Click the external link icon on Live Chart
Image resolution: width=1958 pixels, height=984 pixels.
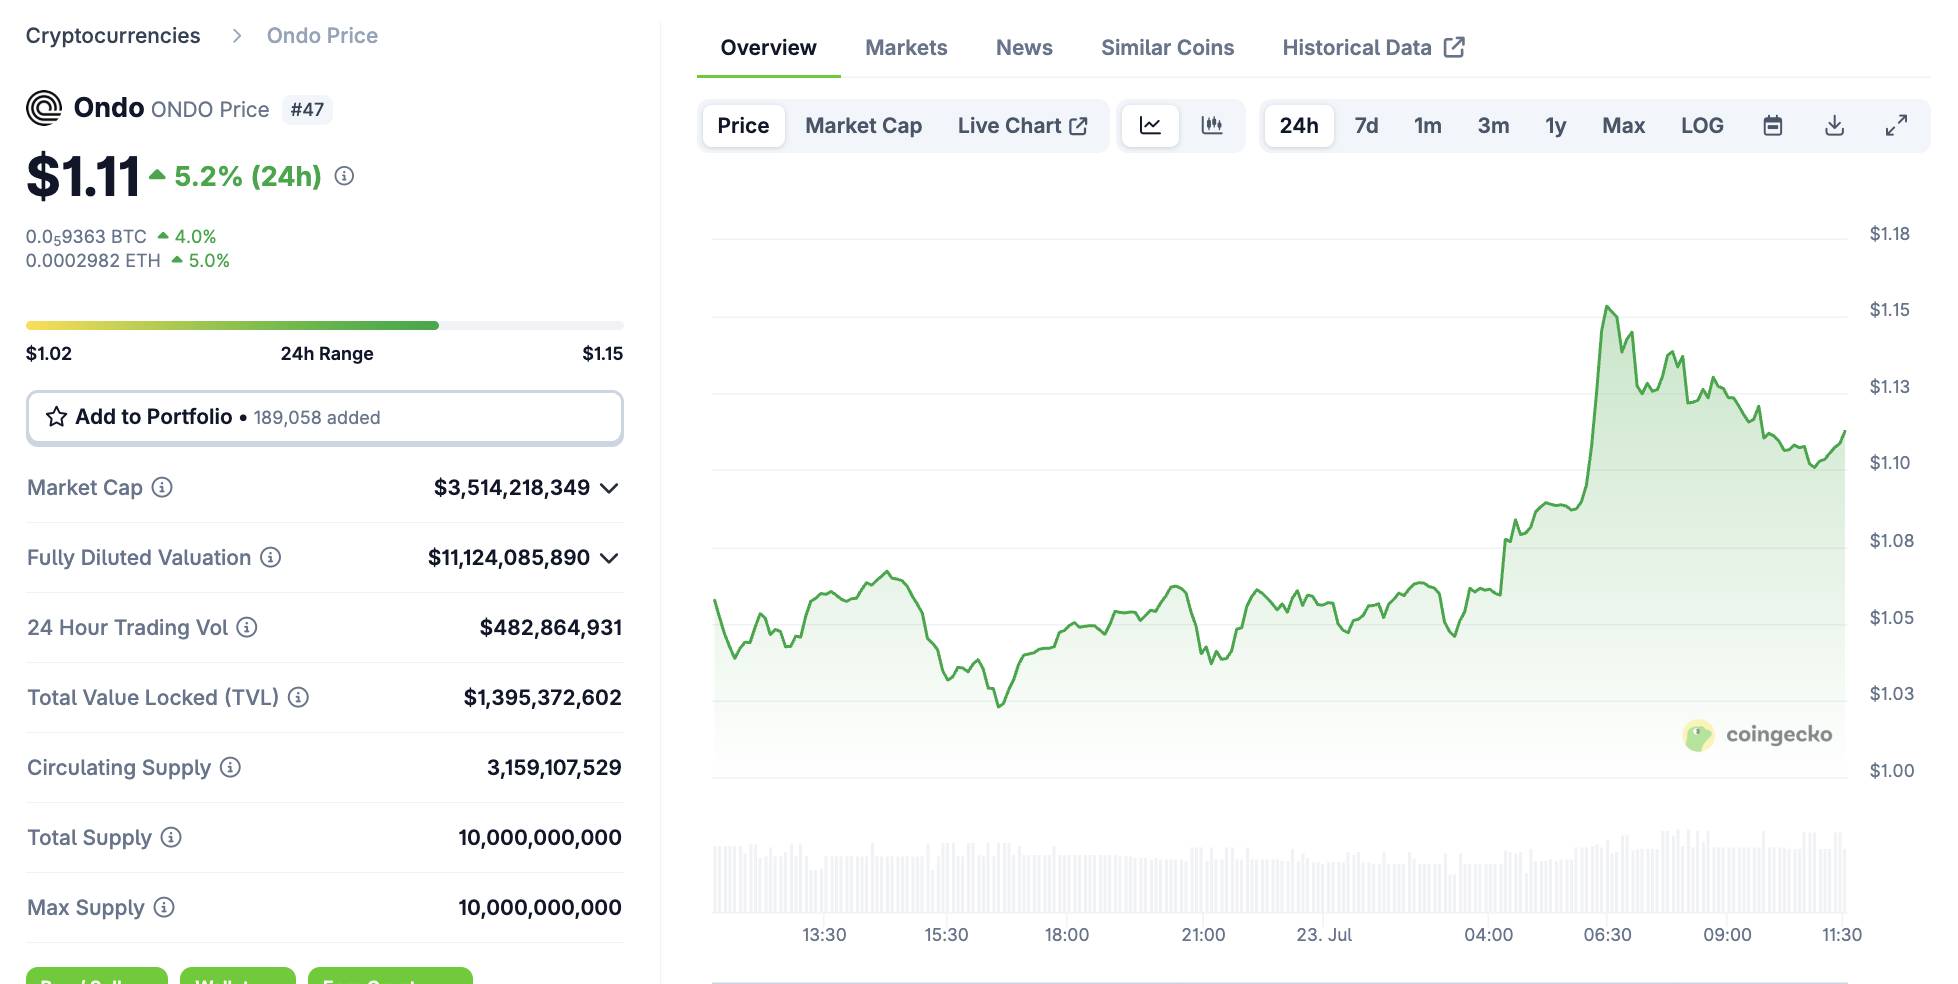tap(1078, 126)
